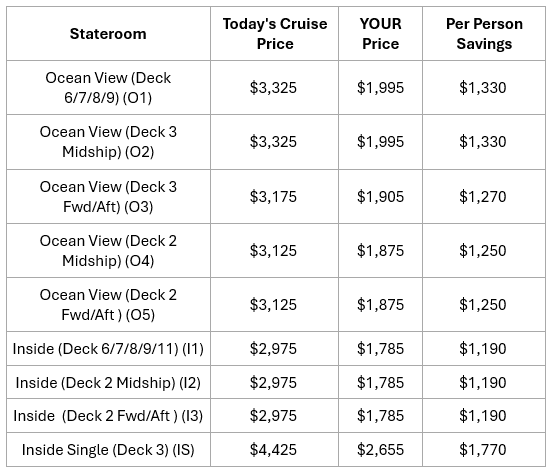Click the $1,270 per person savings cell

(484, 196)
